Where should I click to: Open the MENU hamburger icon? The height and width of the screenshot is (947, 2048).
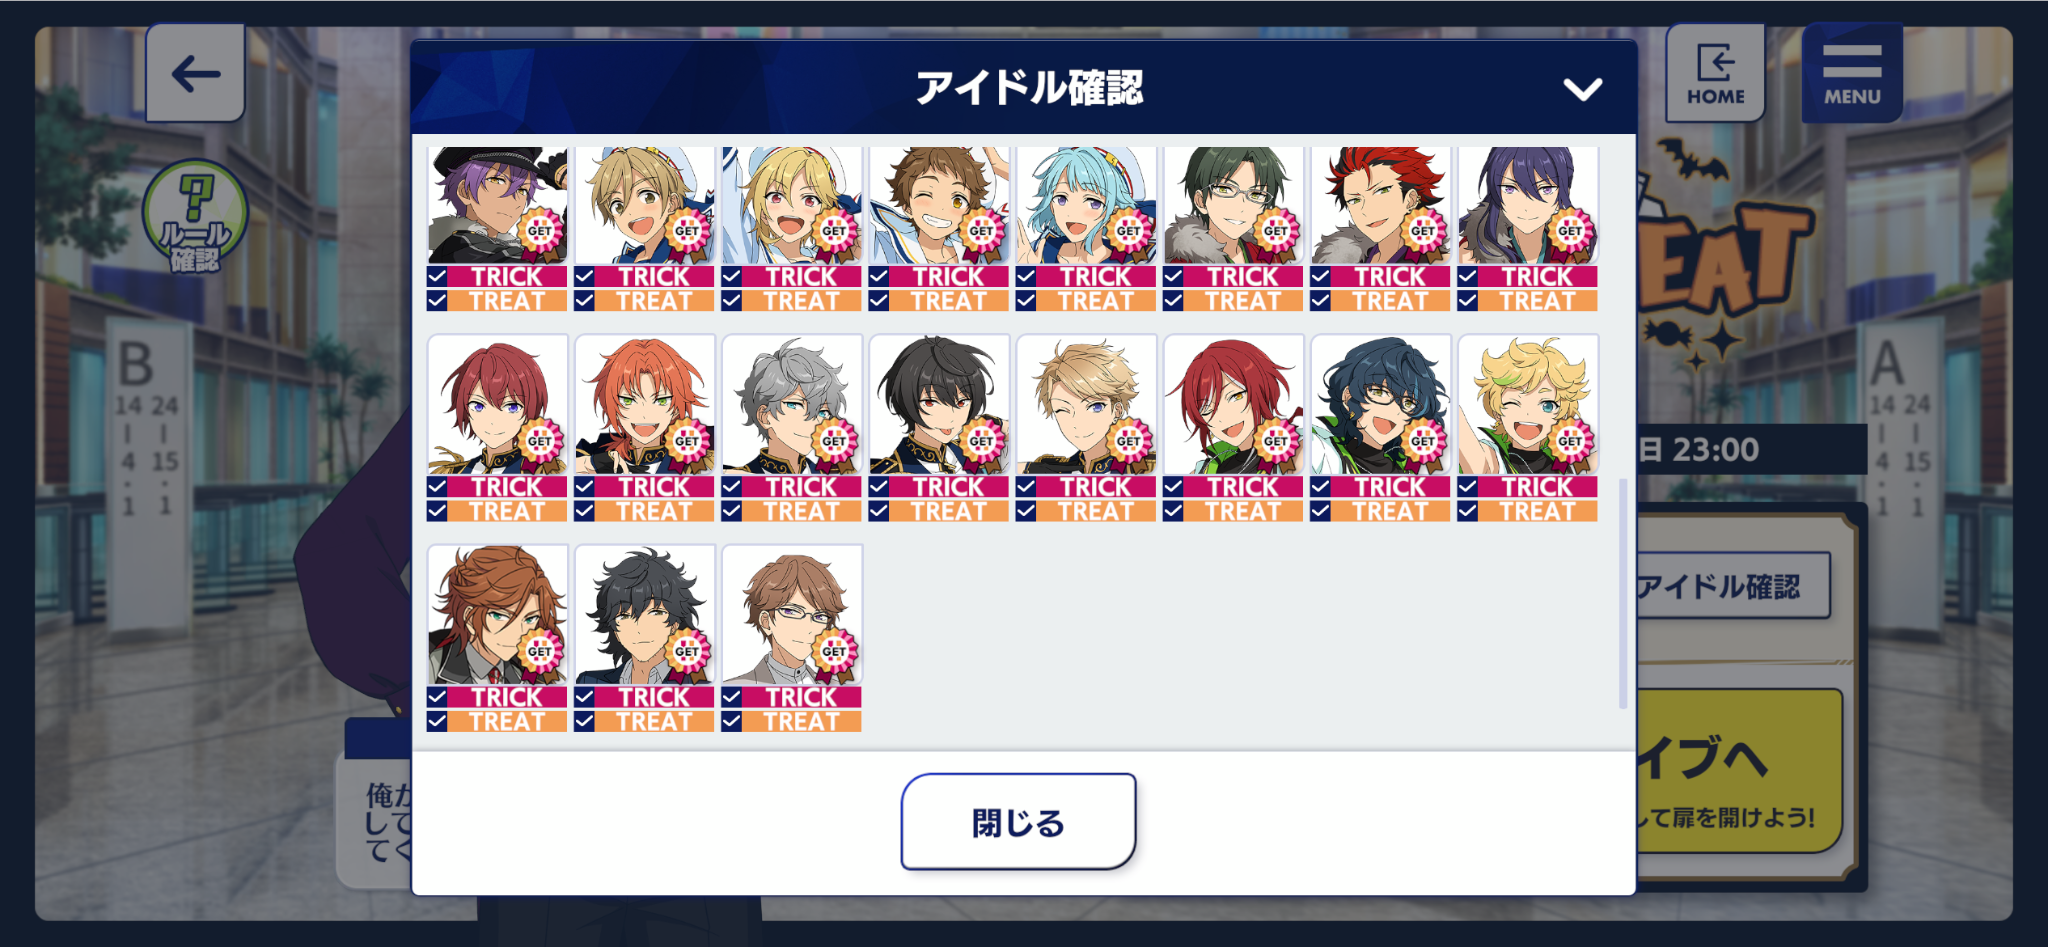click(x=1852, y=73)
